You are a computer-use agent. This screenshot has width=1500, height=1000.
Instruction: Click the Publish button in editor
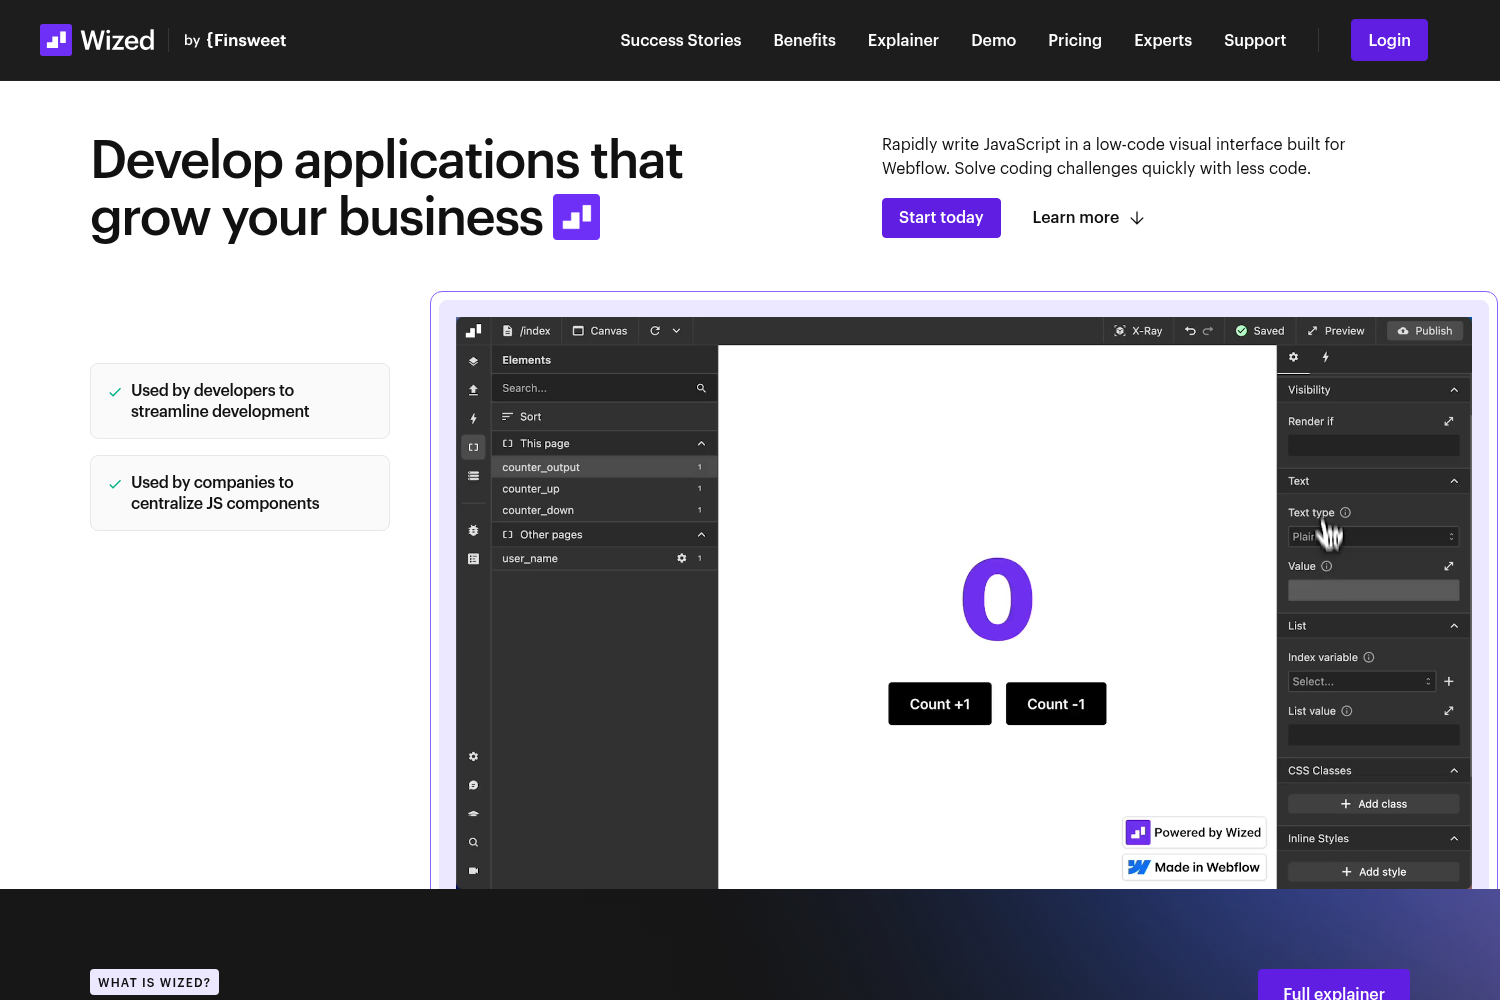pyautogui.click(x=1425, y=331)
